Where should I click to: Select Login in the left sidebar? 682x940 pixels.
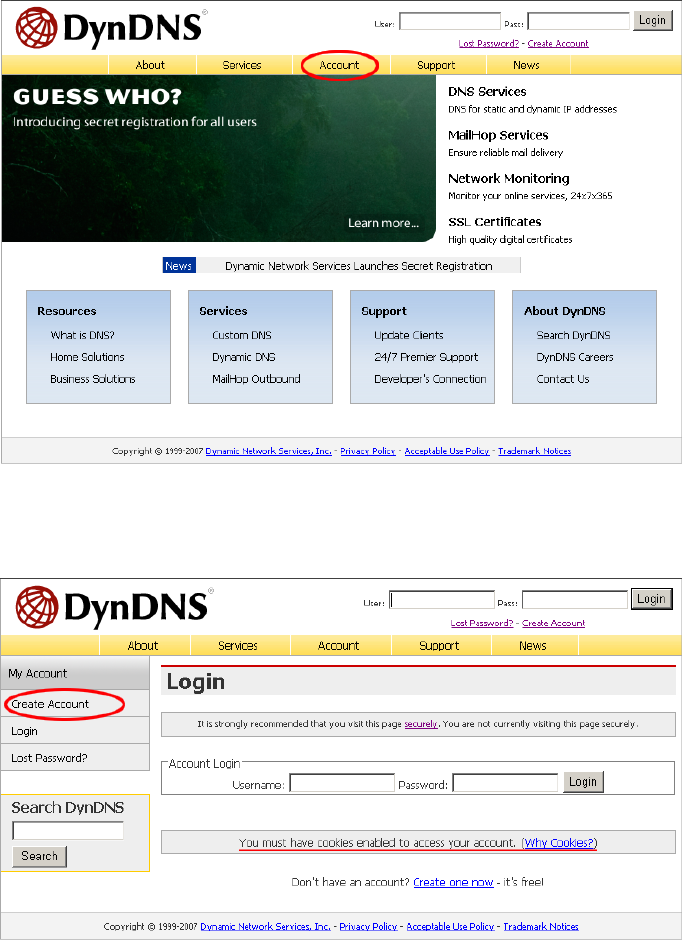75,731
